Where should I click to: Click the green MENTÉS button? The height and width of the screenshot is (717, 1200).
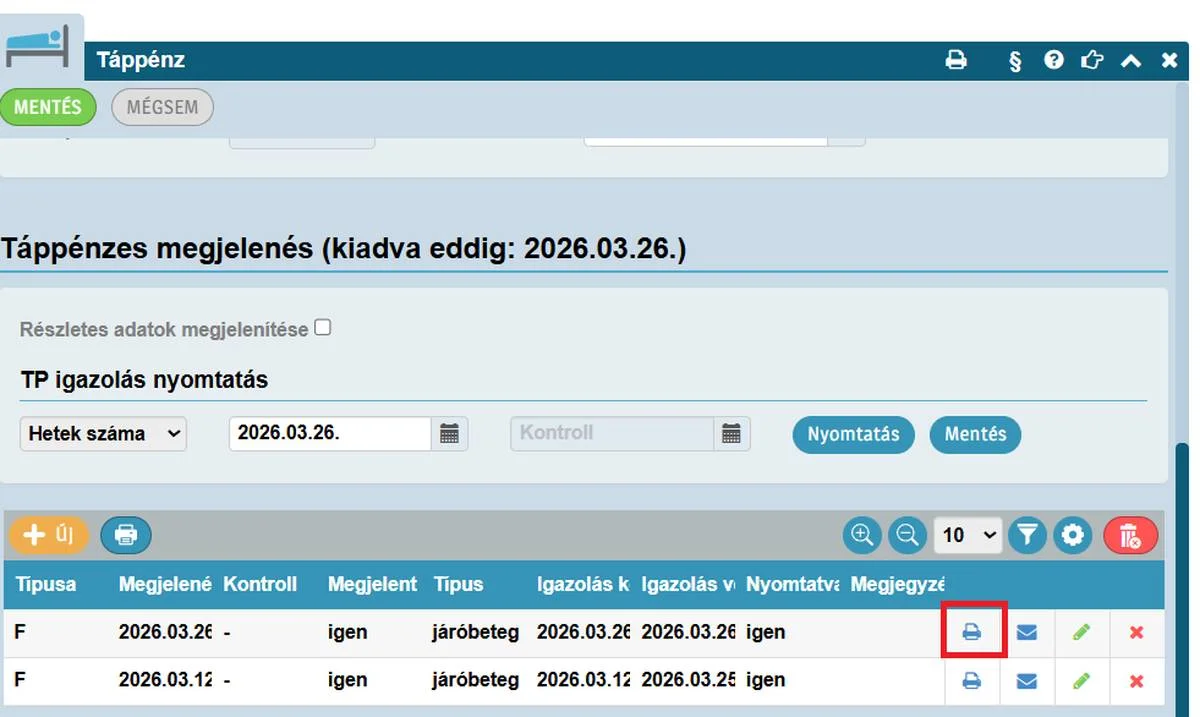pyautogui.click(x=47, y=107)
